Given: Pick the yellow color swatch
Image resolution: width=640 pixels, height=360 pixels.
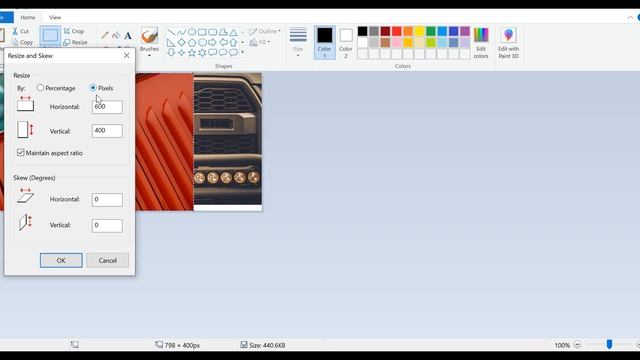Looking at the screenshot, I should [x=420, y=31].
